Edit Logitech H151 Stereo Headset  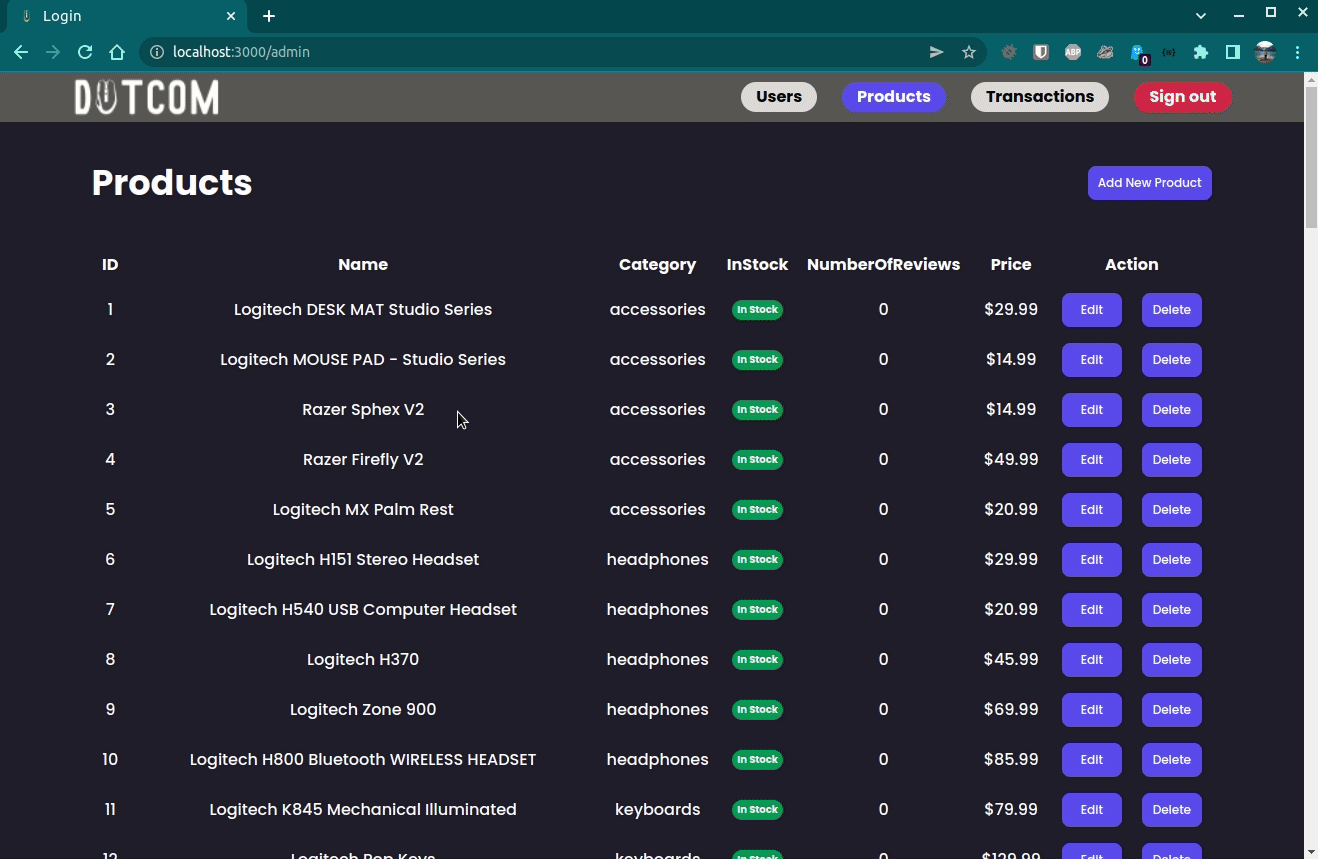pyautogui.click(x=1092, y=560)
